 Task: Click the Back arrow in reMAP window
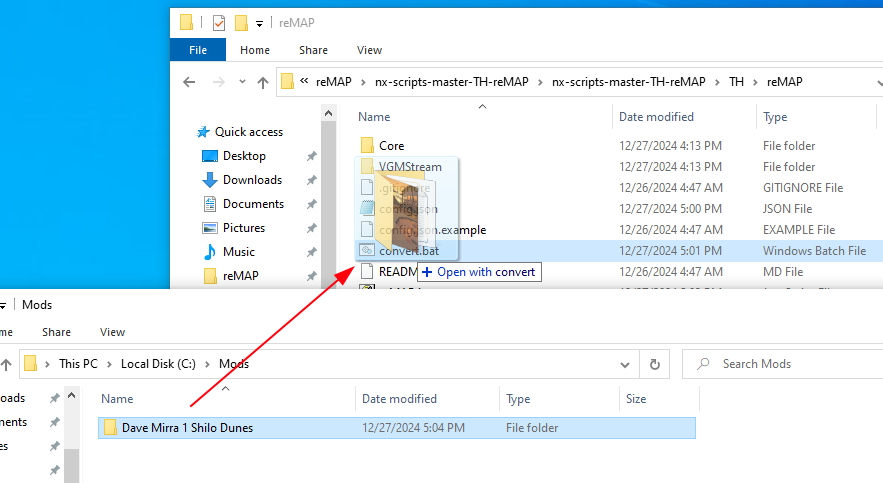pos(188,82)
